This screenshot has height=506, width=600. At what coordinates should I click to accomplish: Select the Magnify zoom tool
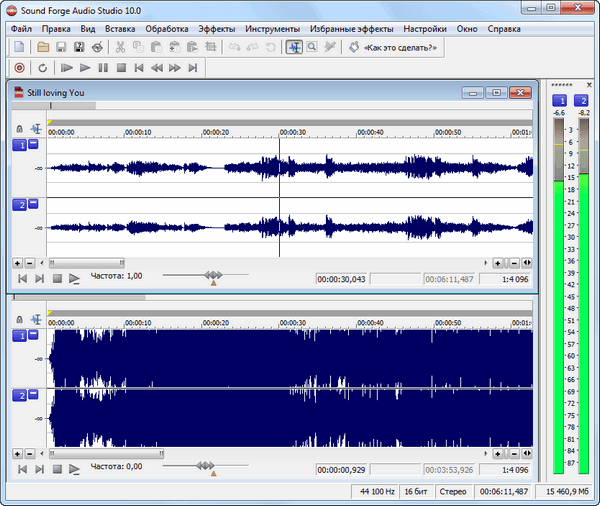click(312, 47)
